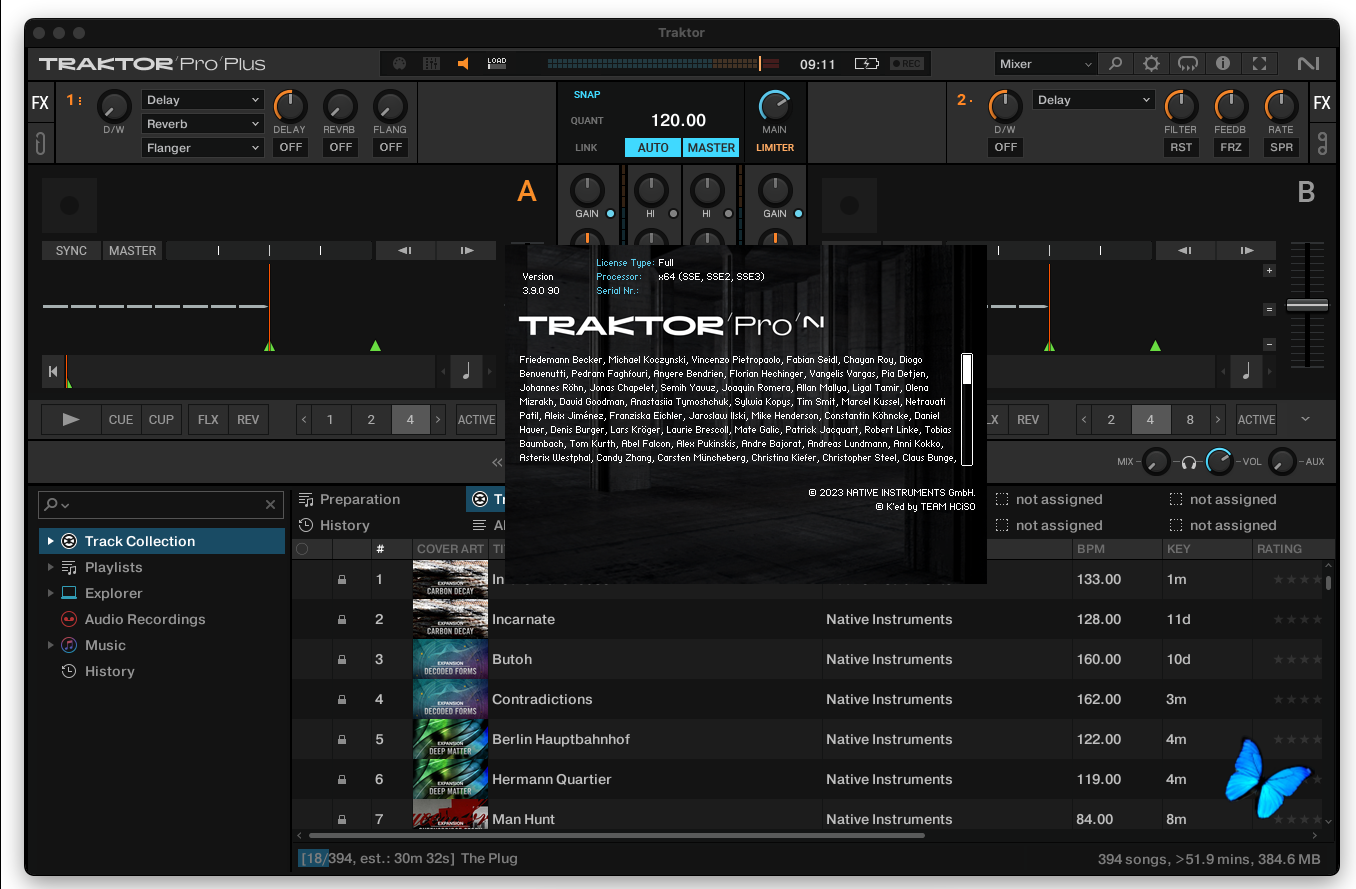Screen dimensions: 1356x889
Task: Click the info icon in the header
Action: pyautogui.click(x=1223, y=63)
